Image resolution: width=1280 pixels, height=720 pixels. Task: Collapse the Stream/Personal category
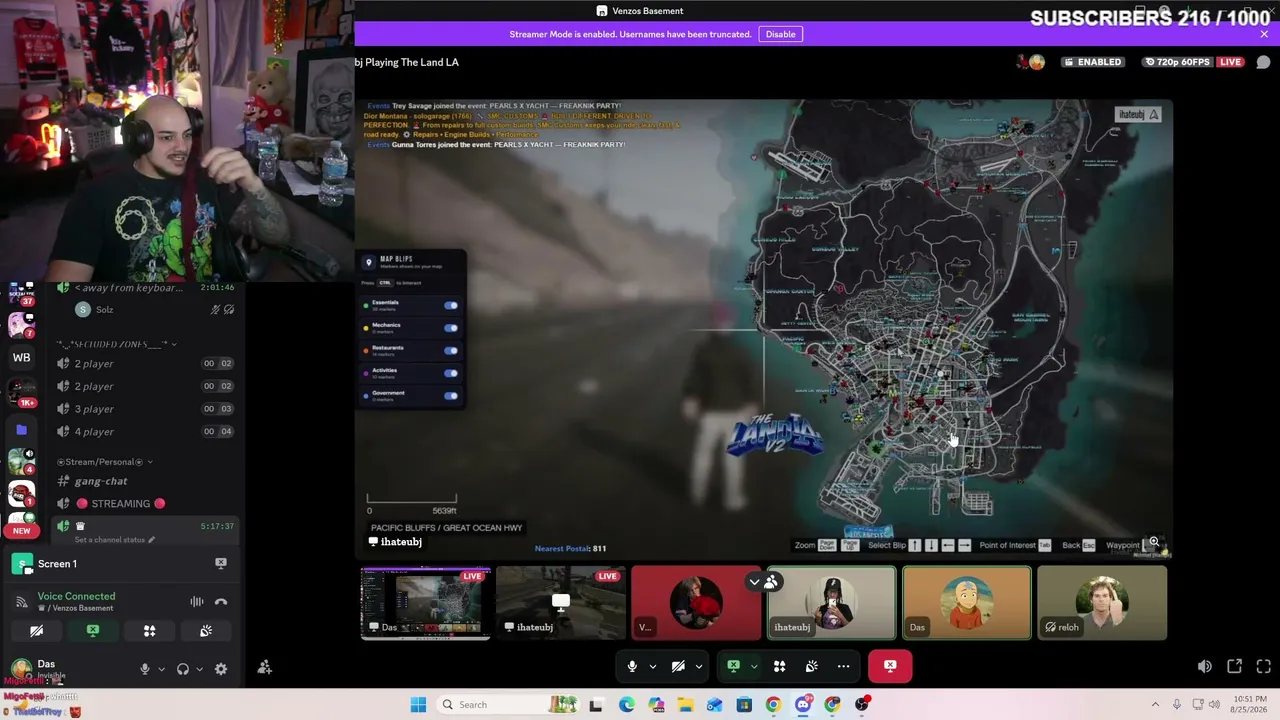pyautogui.click(x=105, y=462)
